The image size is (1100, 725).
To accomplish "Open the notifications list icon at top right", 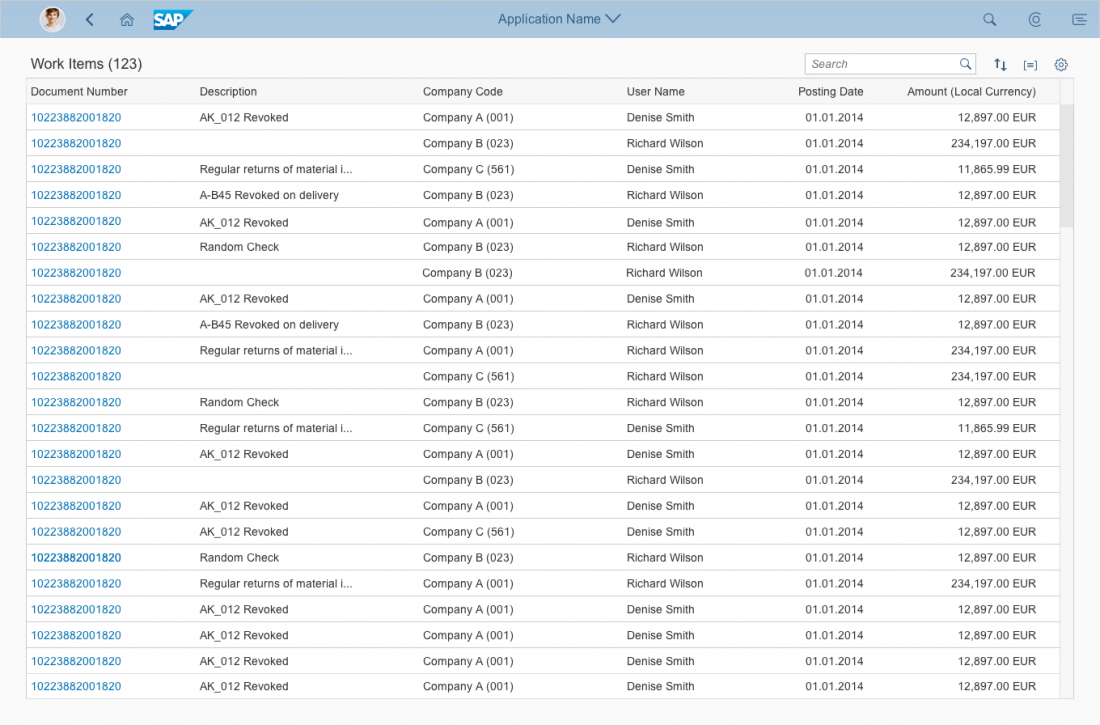I will 1079,19.
